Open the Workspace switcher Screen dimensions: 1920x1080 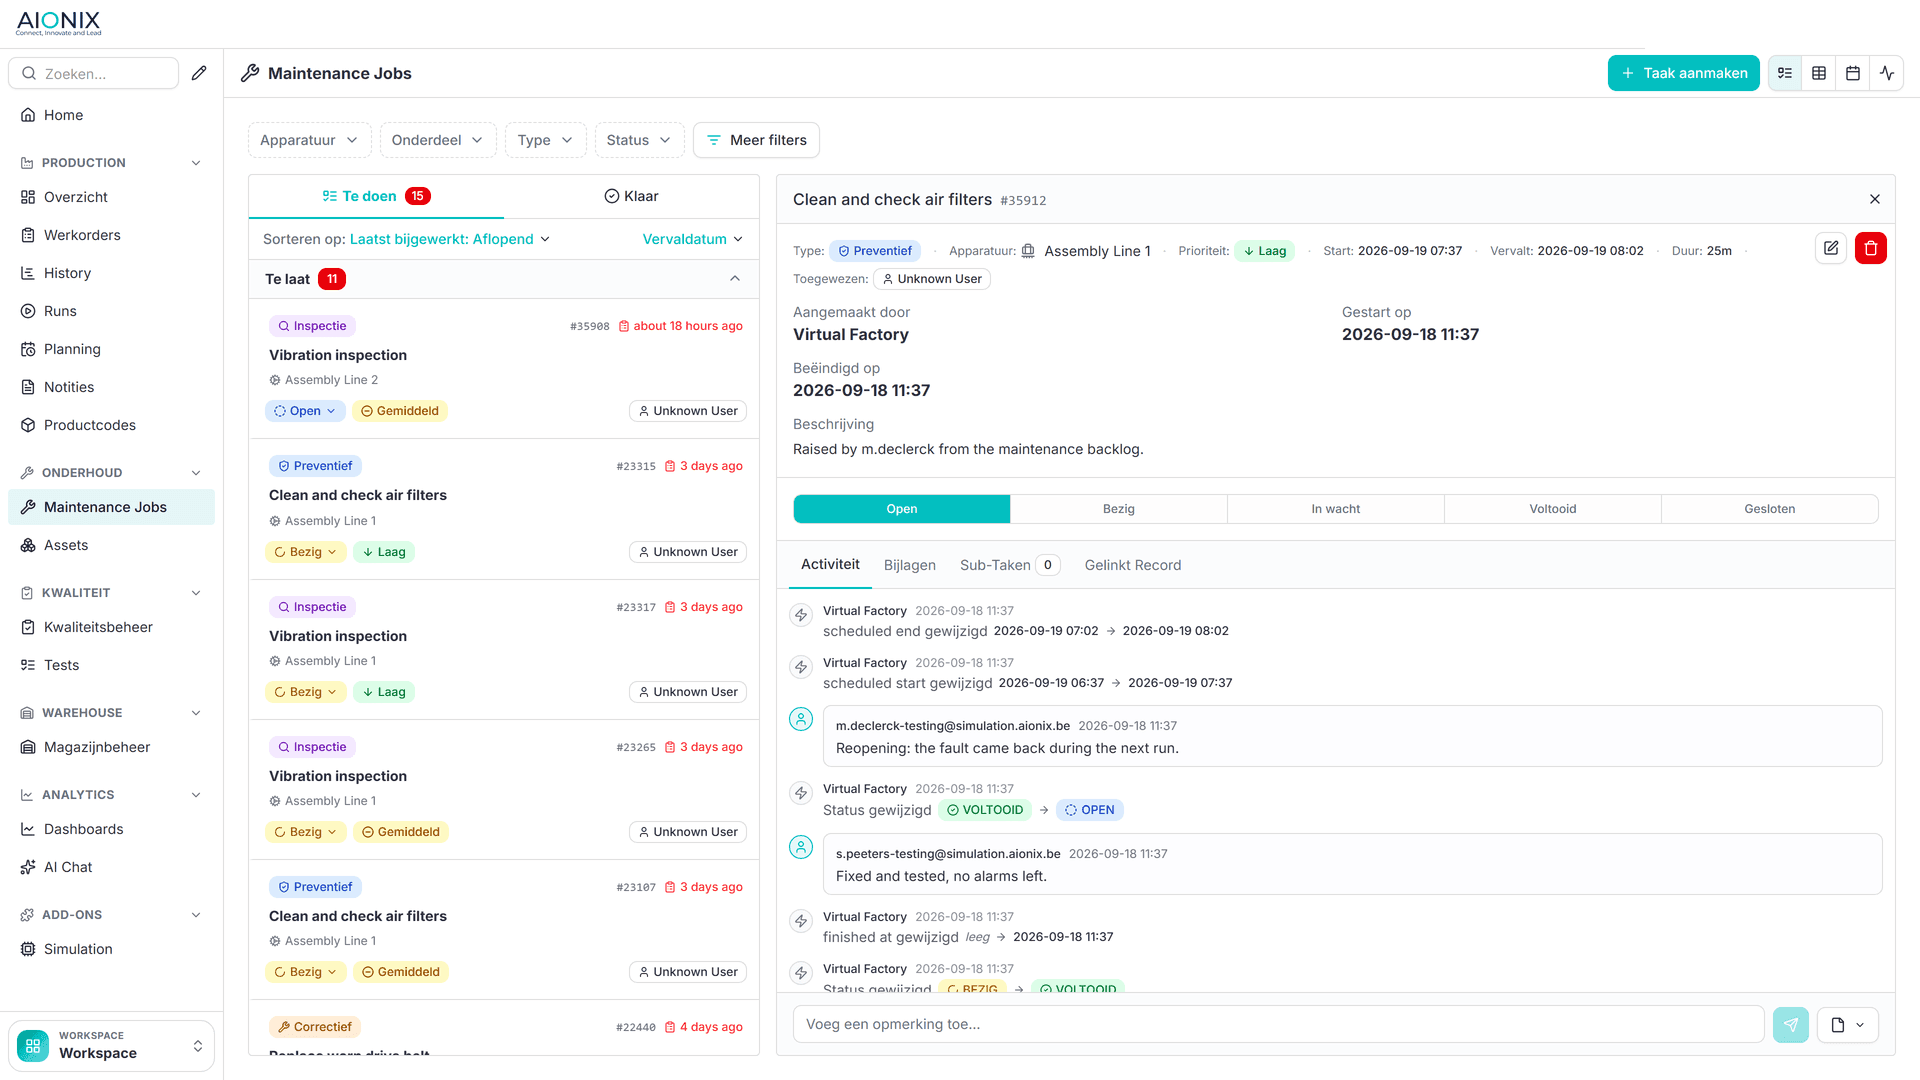111,1045
